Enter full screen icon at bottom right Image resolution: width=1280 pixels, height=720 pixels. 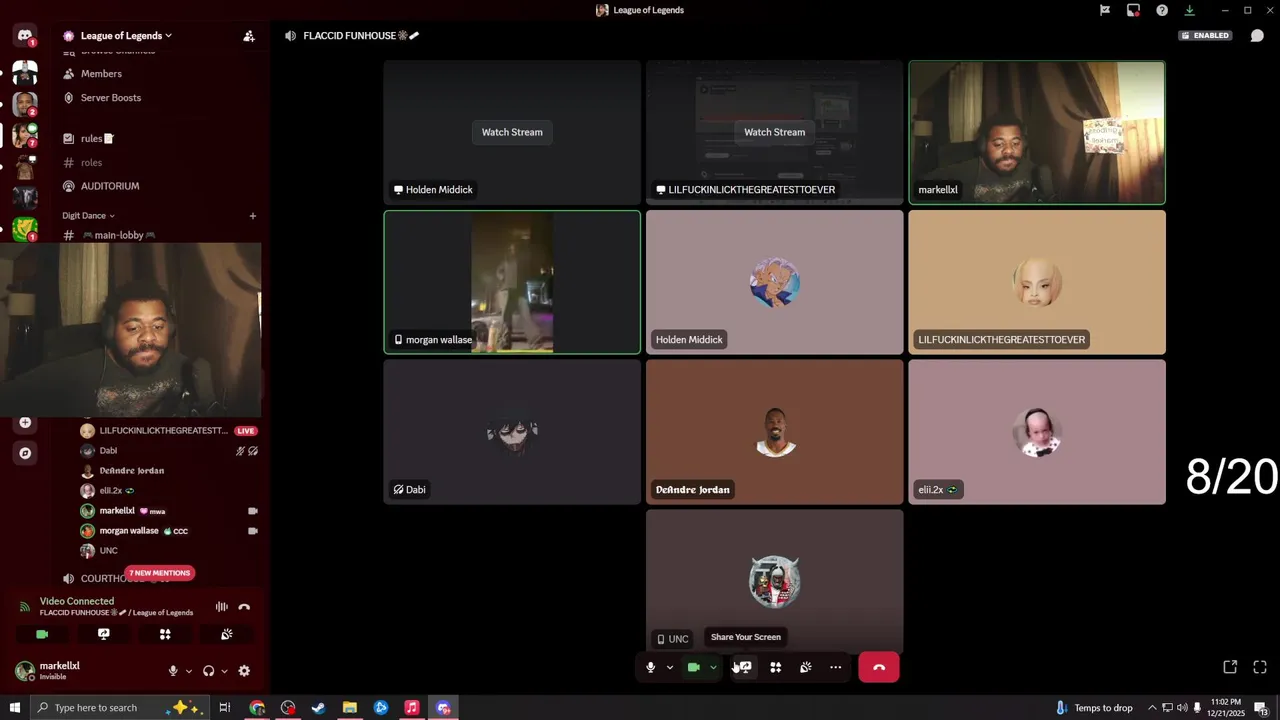click(x=1260, y=667)
